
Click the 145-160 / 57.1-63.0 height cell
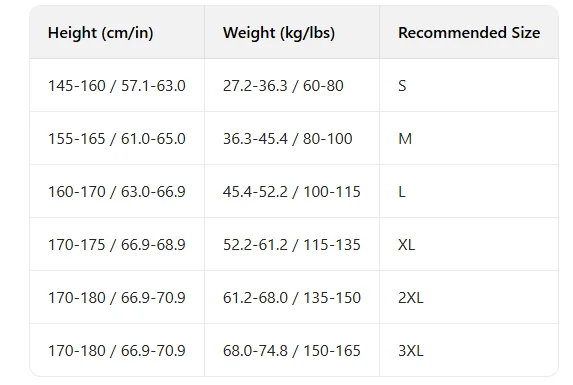[117, 85]
